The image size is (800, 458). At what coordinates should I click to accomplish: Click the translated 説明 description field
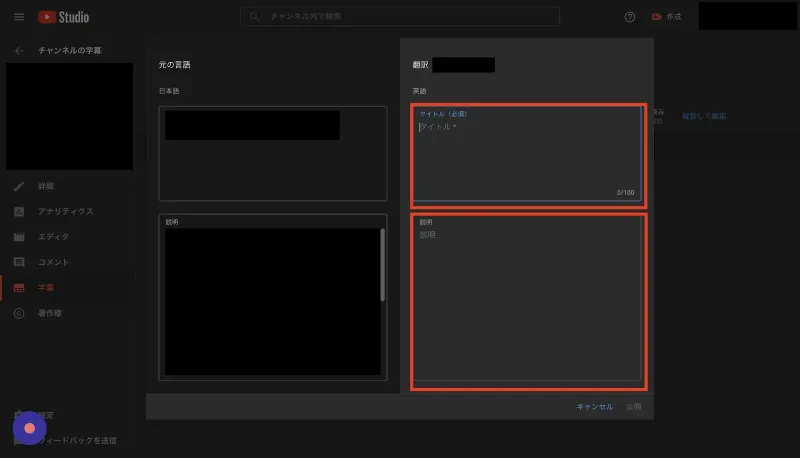point(527,298)
